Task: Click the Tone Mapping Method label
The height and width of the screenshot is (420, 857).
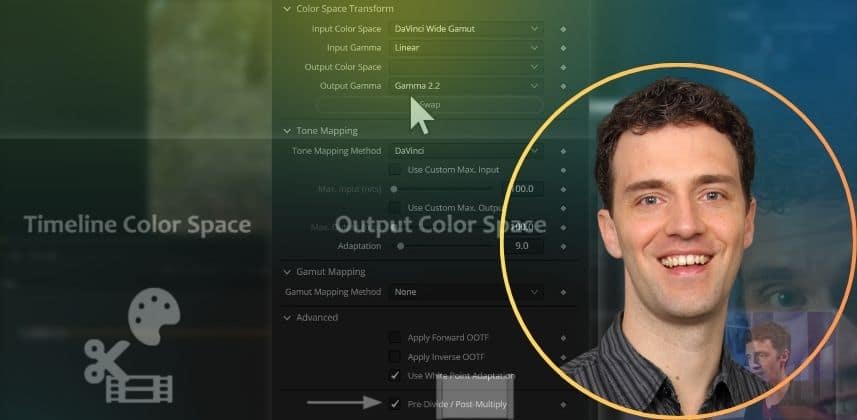Action: click(x=337, y=151)
